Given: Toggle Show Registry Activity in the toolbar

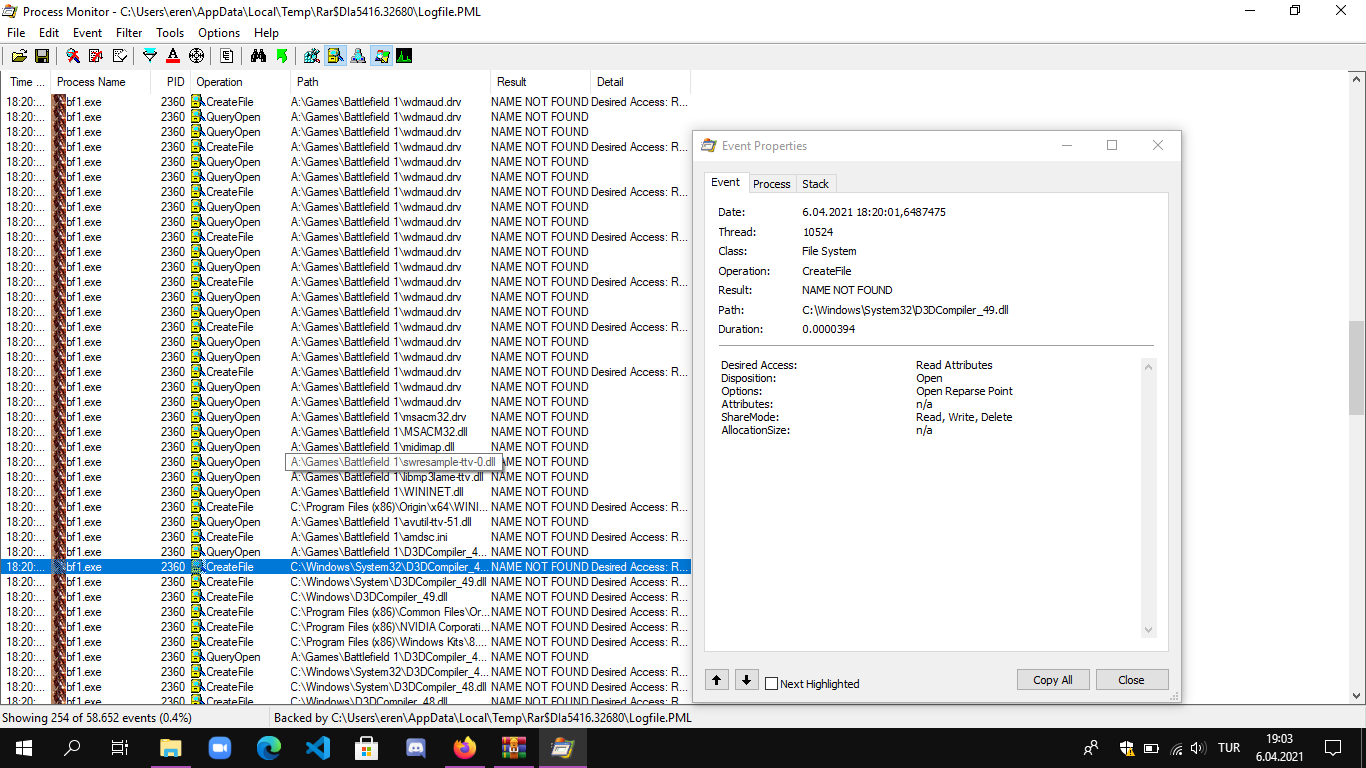Looking at the screenshot, I should coord(312,56).
